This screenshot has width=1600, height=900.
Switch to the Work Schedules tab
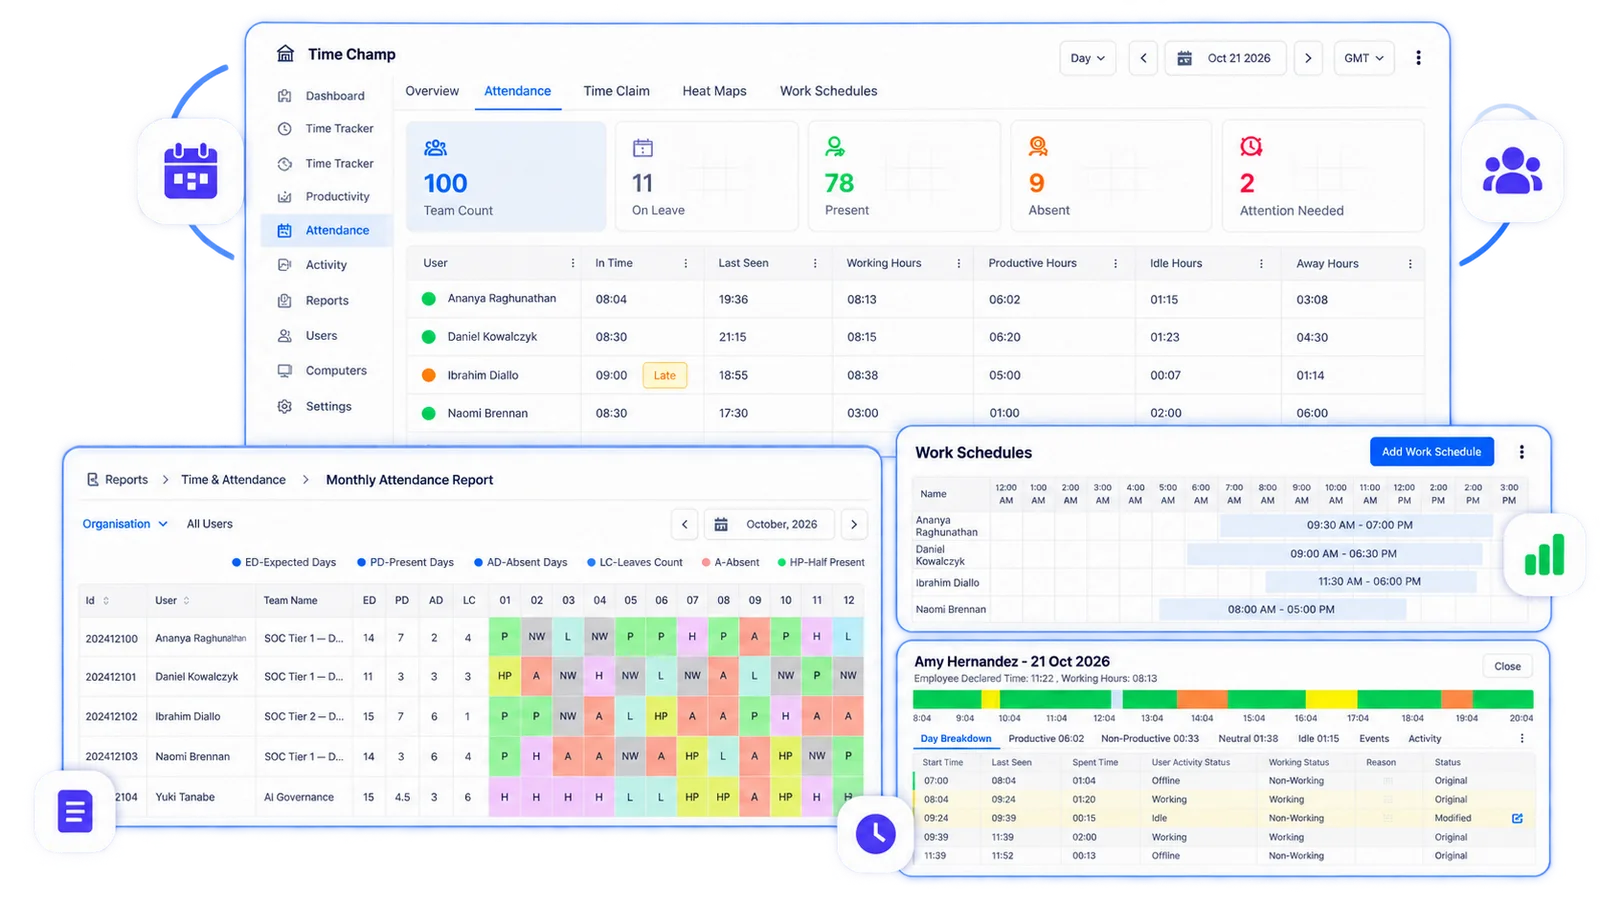click(828, 91)
